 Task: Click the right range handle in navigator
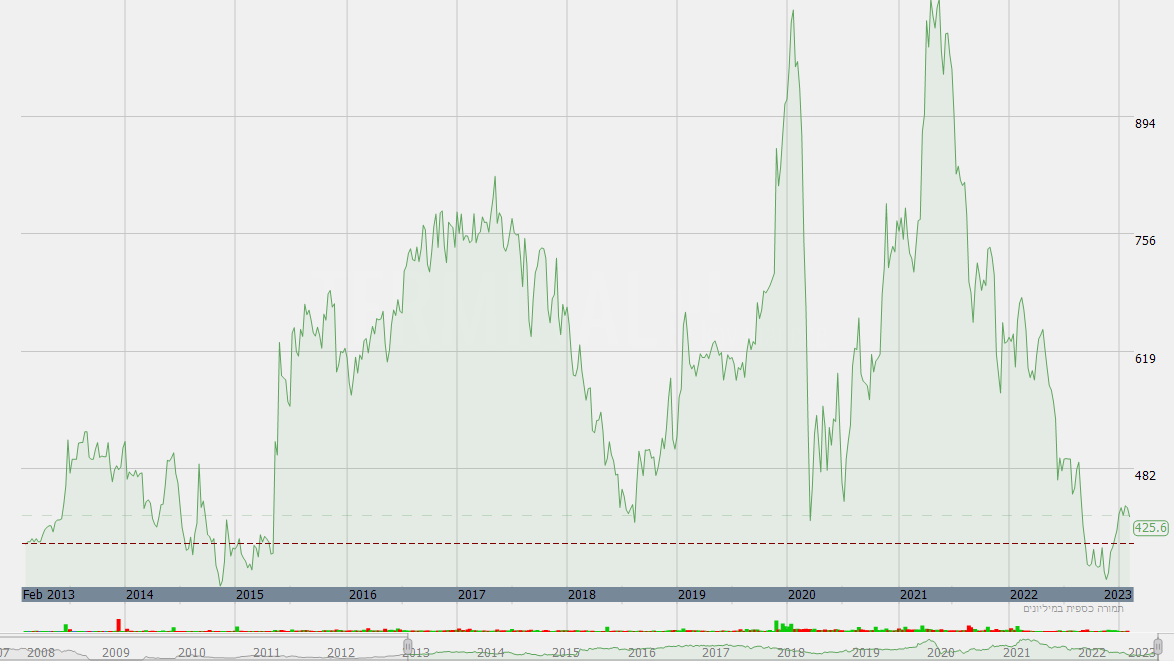coord(1158,646)
